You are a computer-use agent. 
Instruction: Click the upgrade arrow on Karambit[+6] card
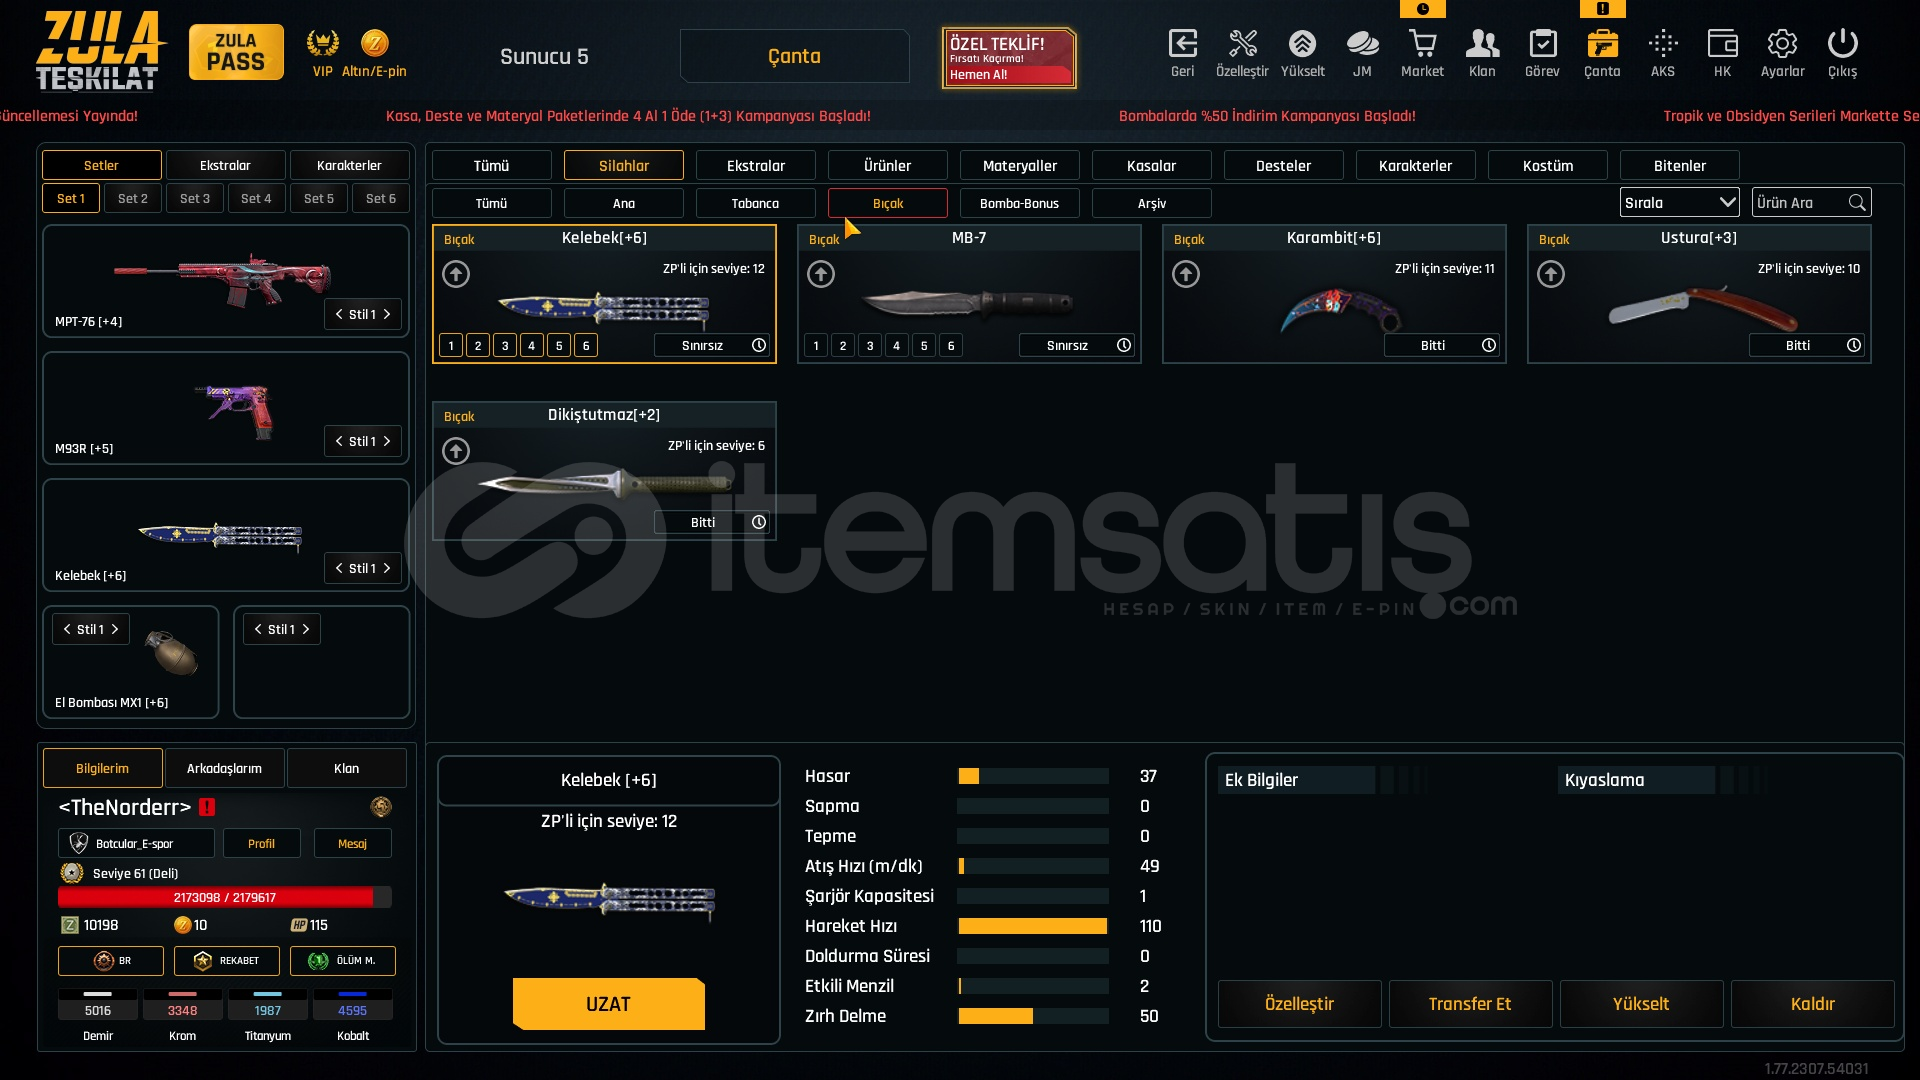coord(1186,274)
